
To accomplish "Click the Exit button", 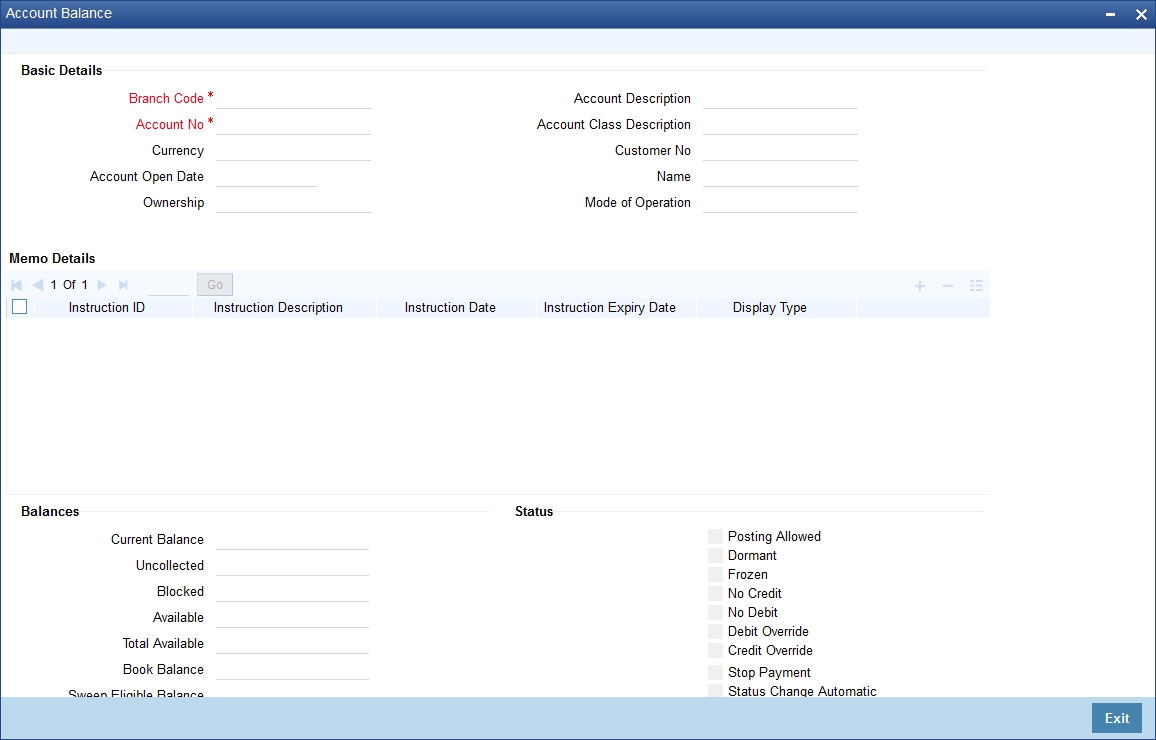I will pyautogui.click(x=1116, y=718).
